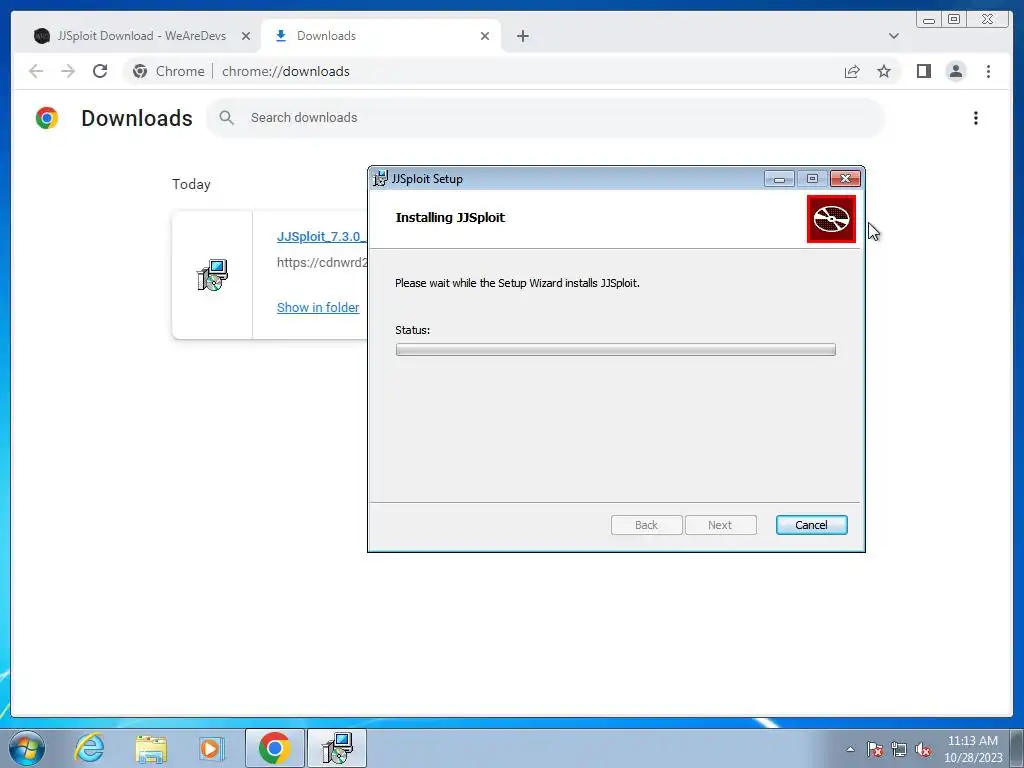Click the 'Status:' label
The image size is (1024, 768).
[x=413, y=330]
